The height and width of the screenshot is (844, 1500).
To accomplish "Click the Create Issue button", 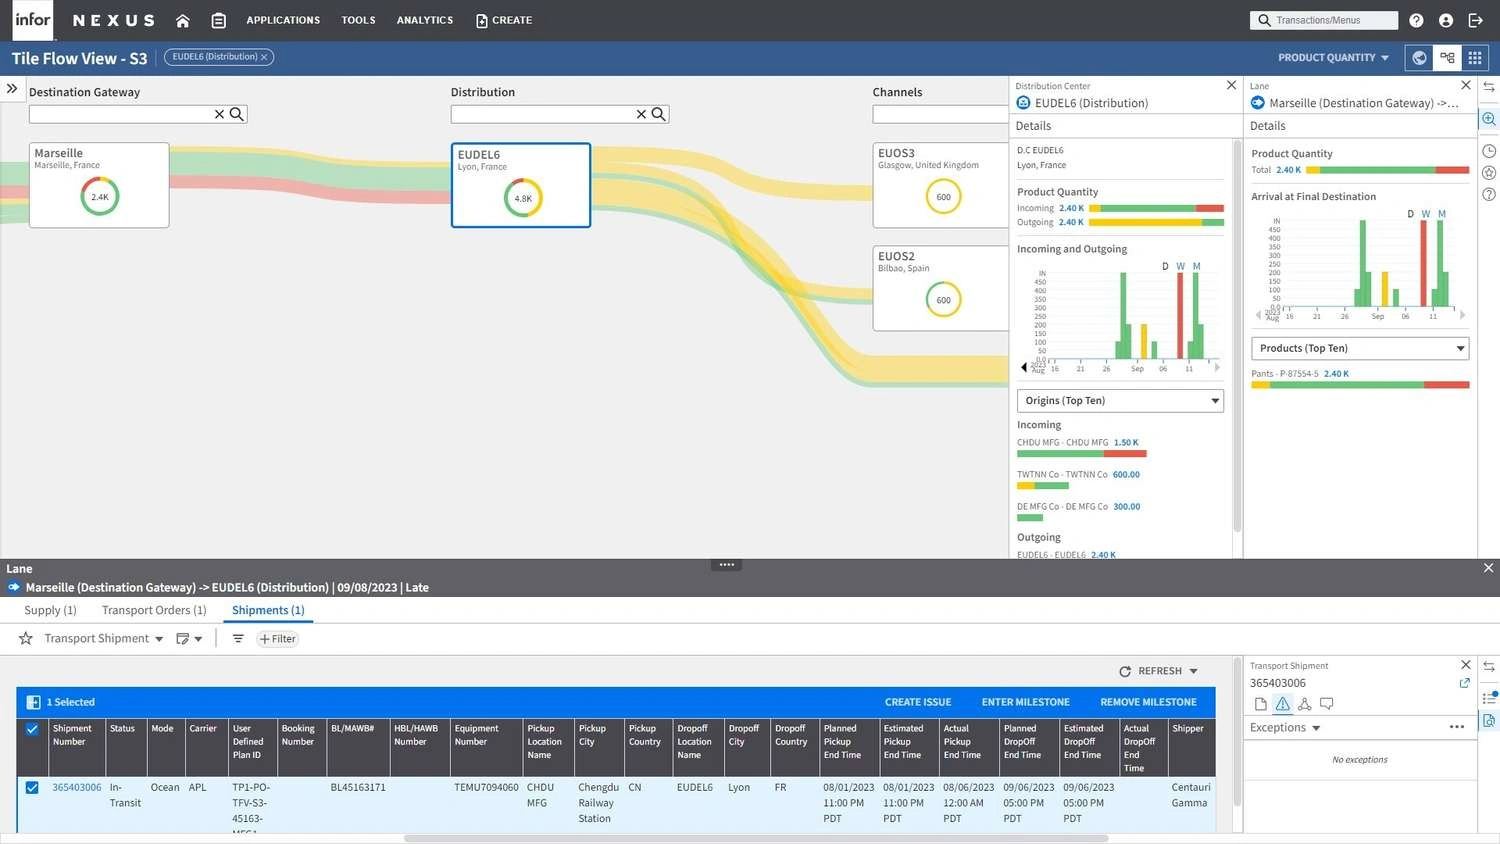I will (917, 702).
